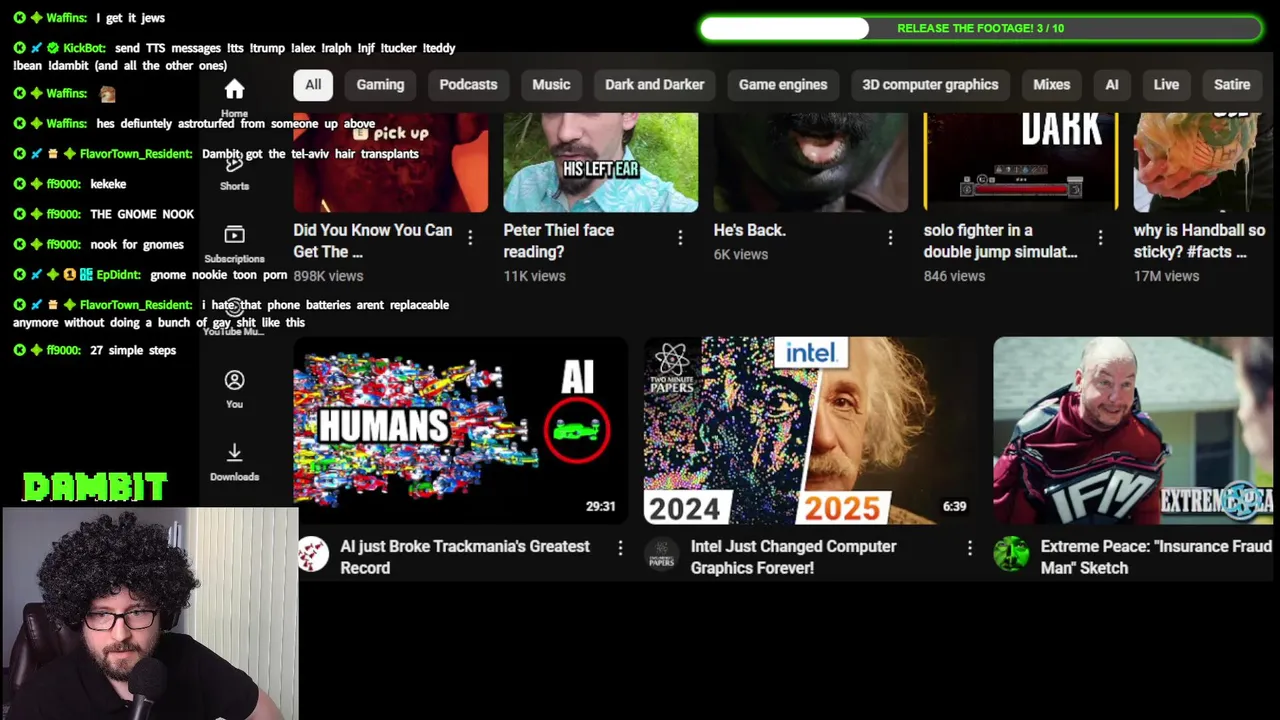Open the YouTube Home sidebar icon
Image resolution: width=1280 pixels, height=720 pixels.
[234, 89]
